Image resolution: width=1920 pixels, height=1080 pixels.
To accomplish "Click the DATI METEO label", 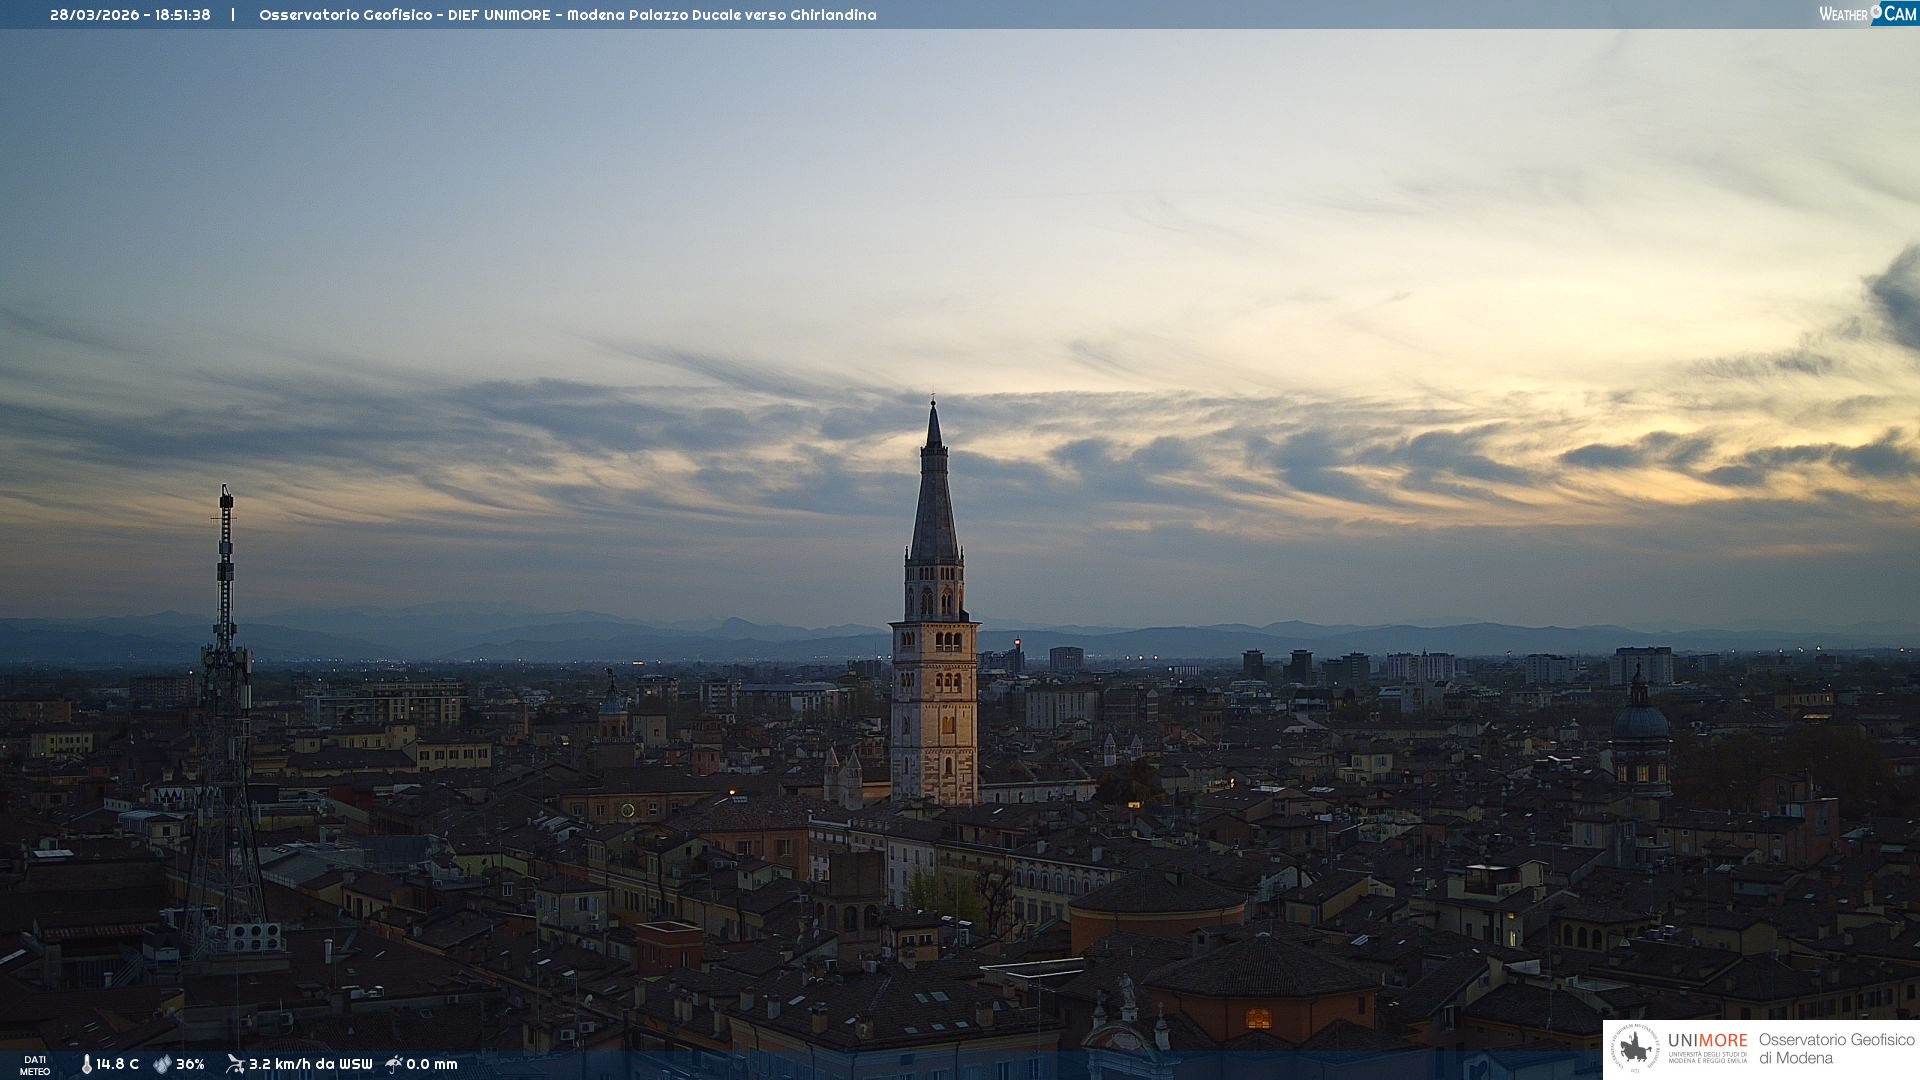I will (x=35, y=1065).
